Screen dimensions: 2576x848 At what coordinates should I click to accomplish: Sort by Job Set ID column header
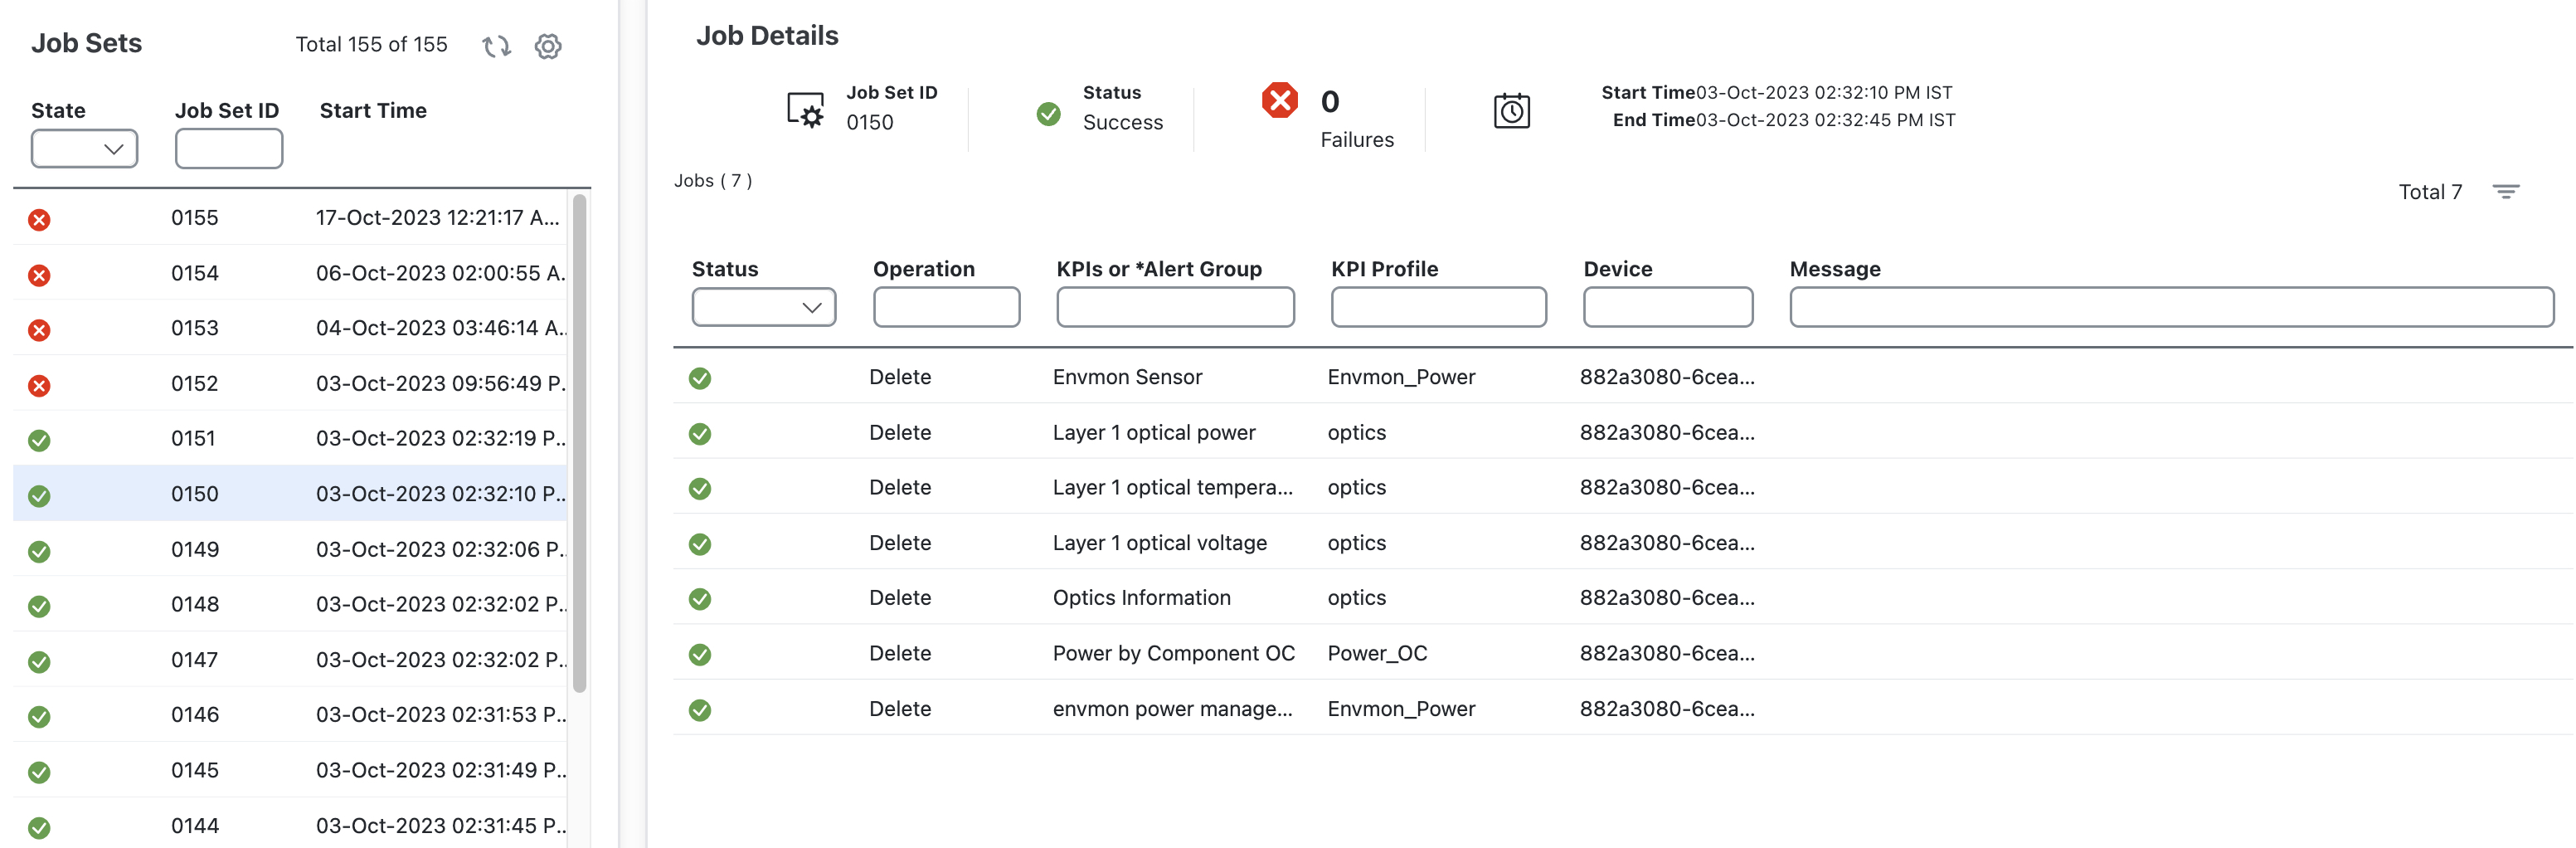click(227, 111)
